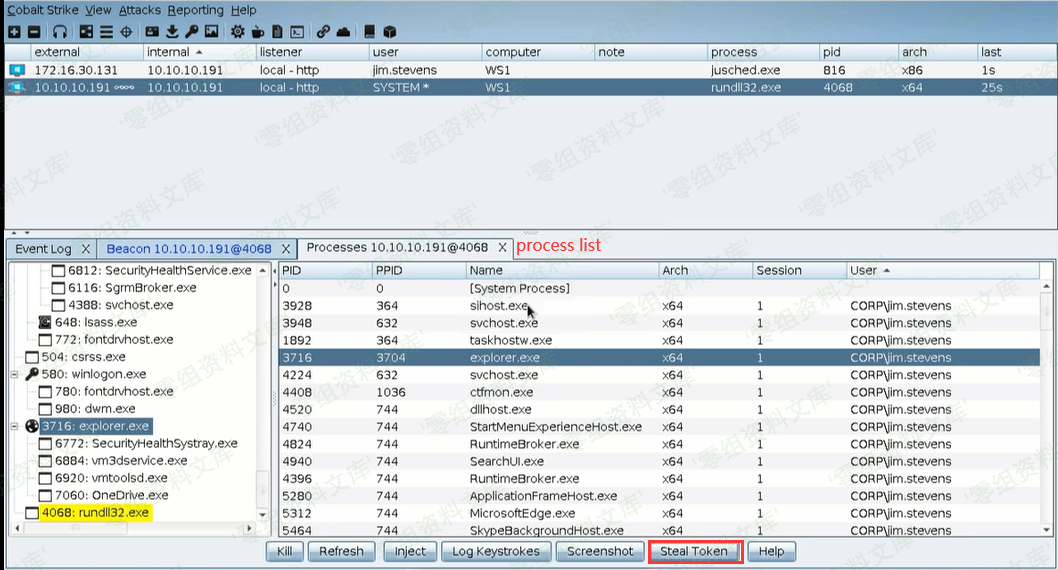This screenshot has width=1058, height=570.
Task: Collapse the 580 winlogon.exe tree node
Action: (x=14, y=374)
